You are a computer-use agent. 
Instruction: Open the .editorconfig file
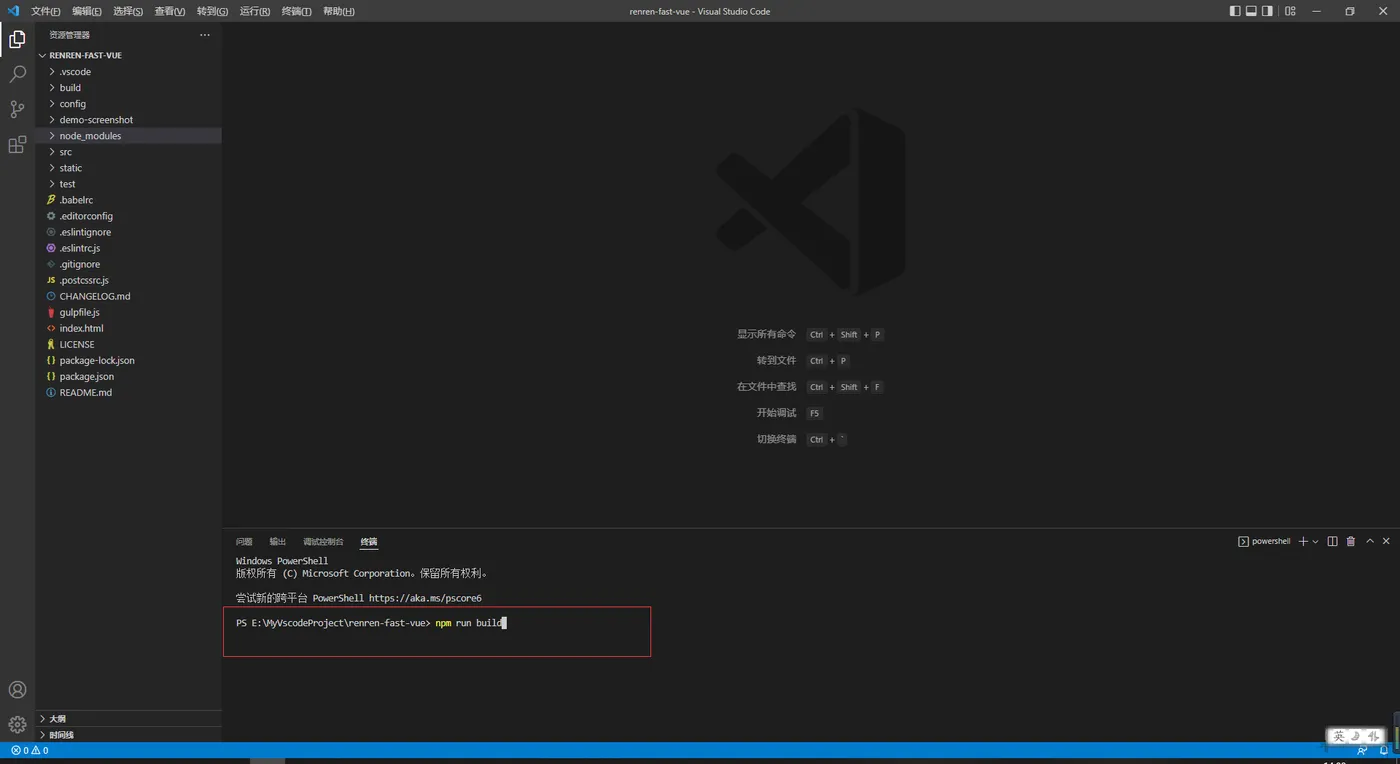coord(128,216)
